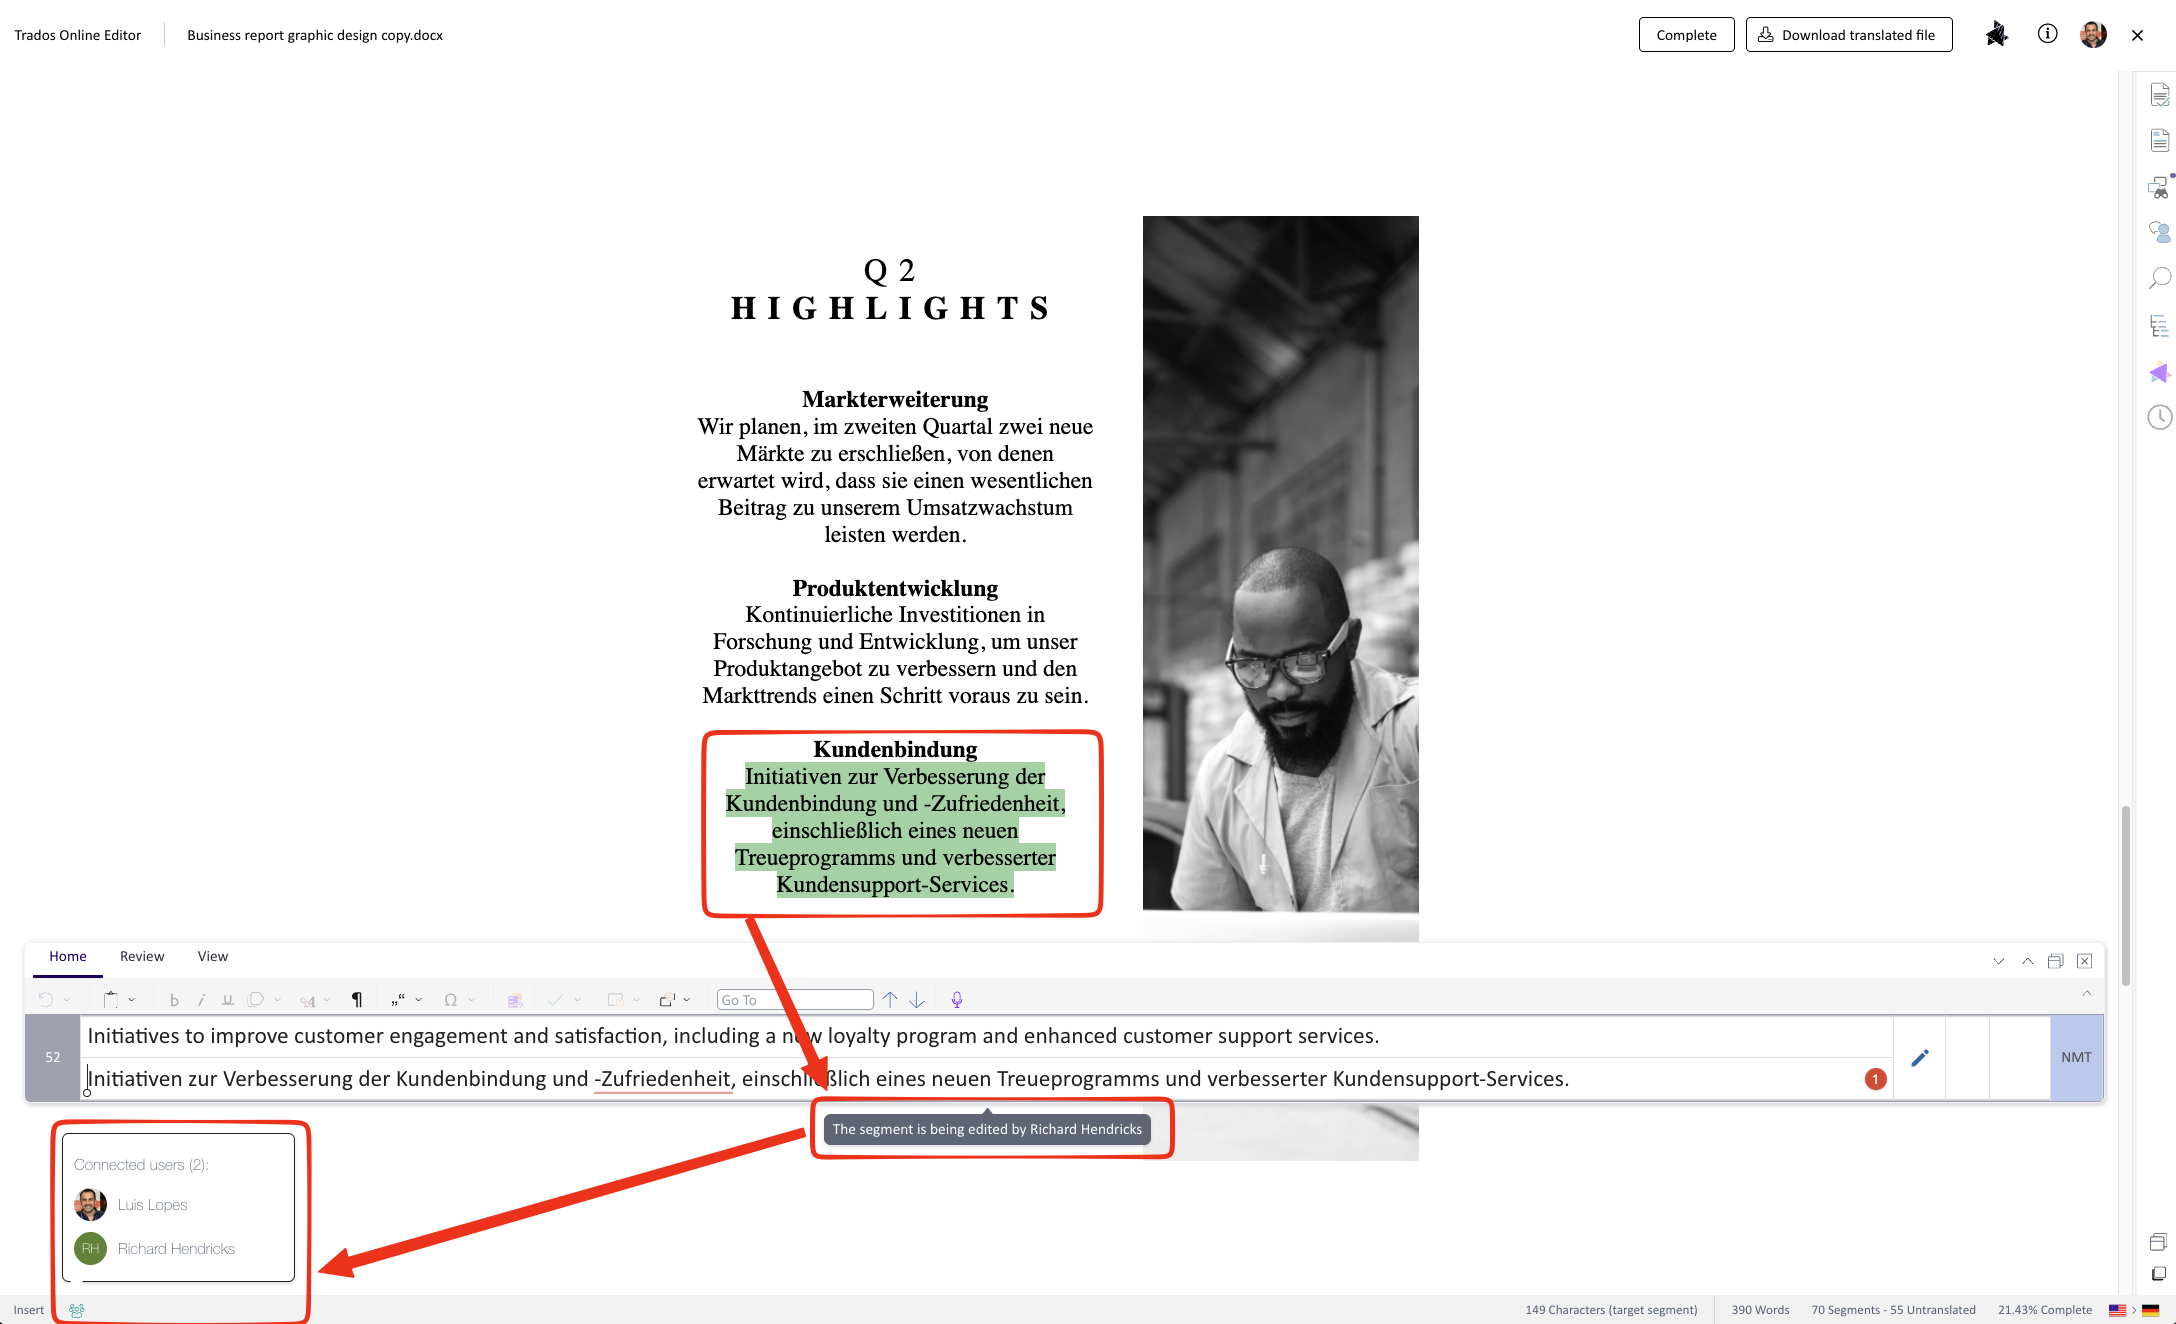Click Download translated file button
Screen dimensions: 2176x1324
(x=1848, y=35)
